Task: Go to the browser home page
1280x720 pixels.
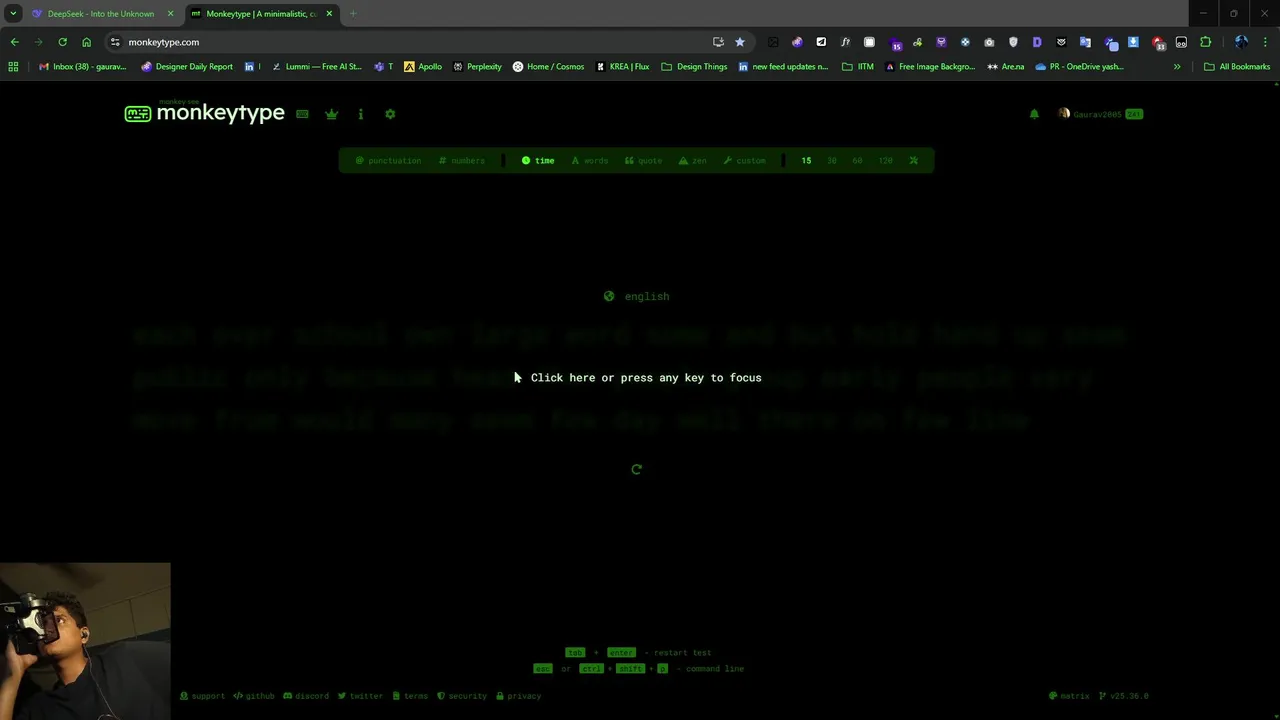Action: 86,42
